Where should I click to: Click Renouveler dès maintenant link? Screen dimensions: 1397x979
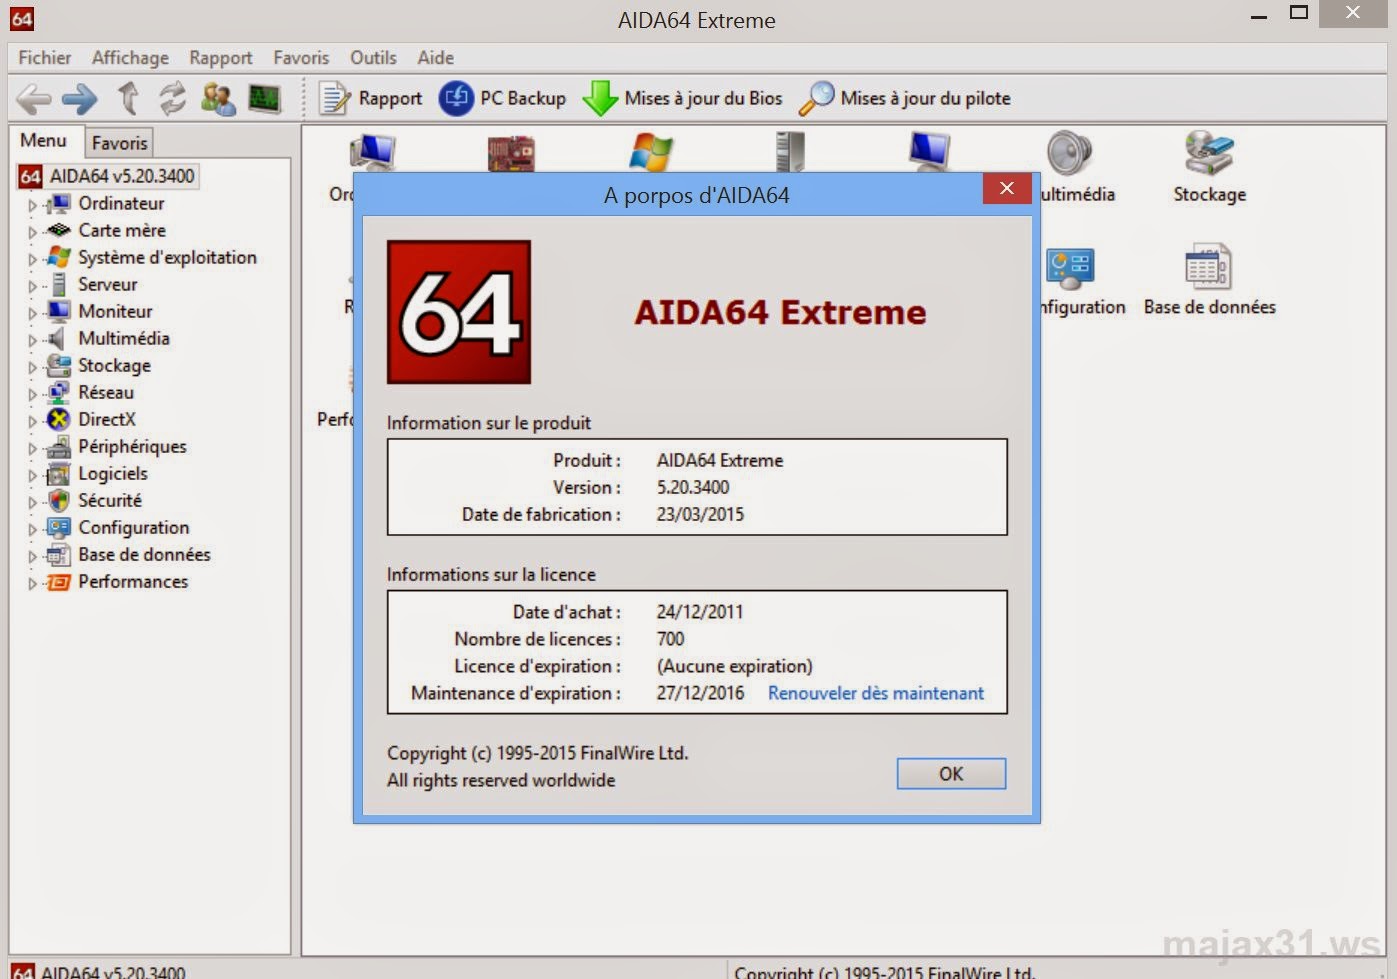tap(875, 693)
